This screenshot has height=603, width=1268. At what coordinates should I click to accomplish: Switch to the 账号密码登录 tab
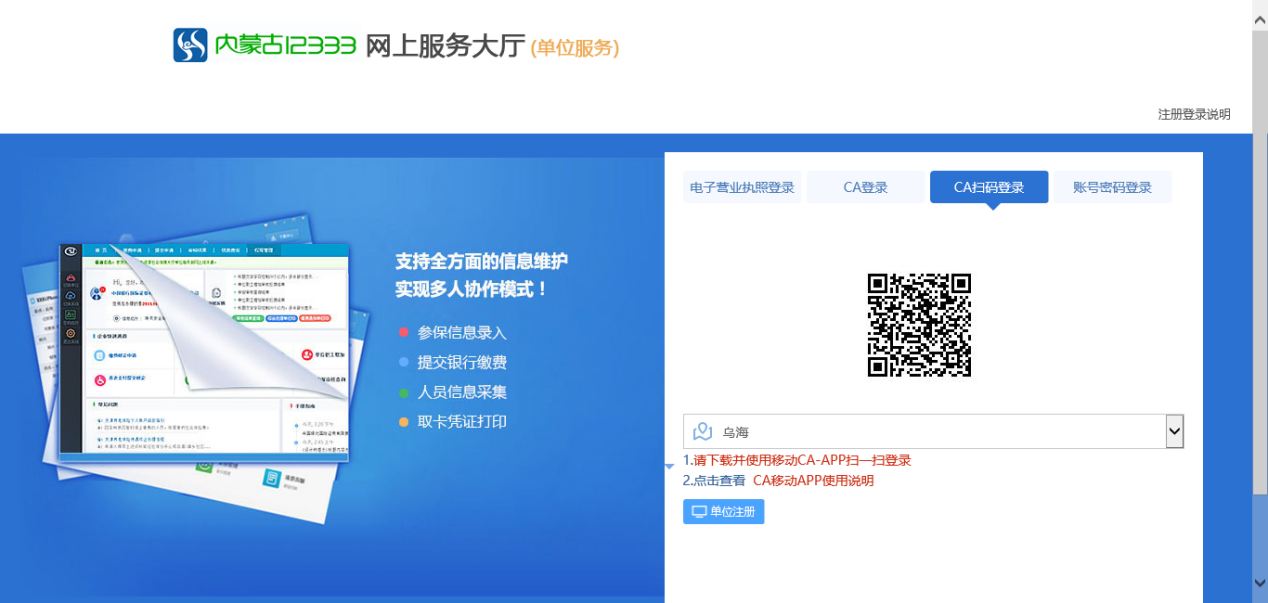(1112, 187)
